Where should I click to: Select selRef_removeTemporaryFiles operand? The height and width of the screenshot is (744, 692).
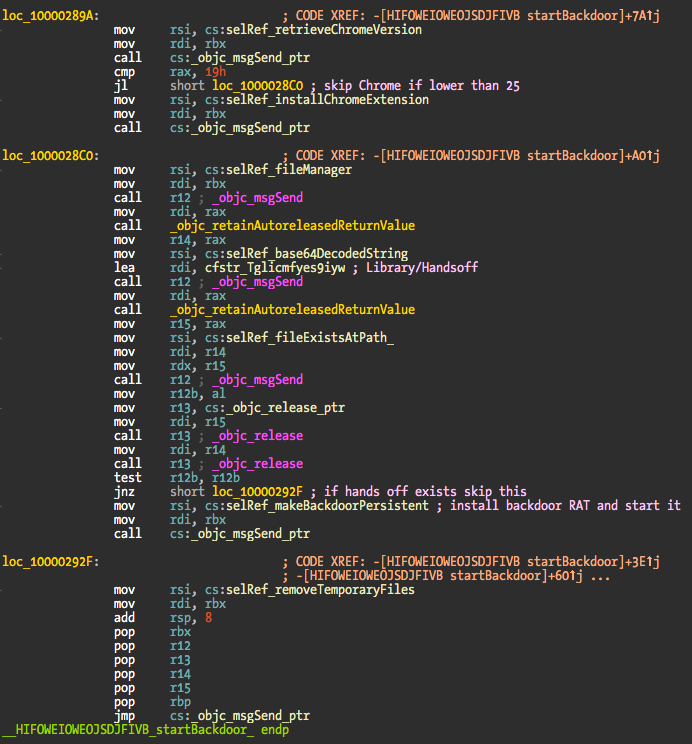pyautogui.click(x=320, y=590)
